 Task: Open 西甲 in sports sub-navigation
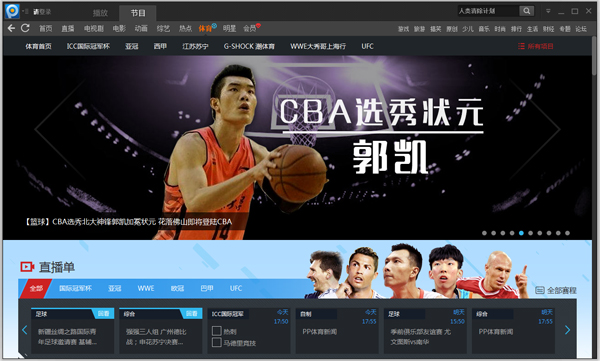(160, 46)
